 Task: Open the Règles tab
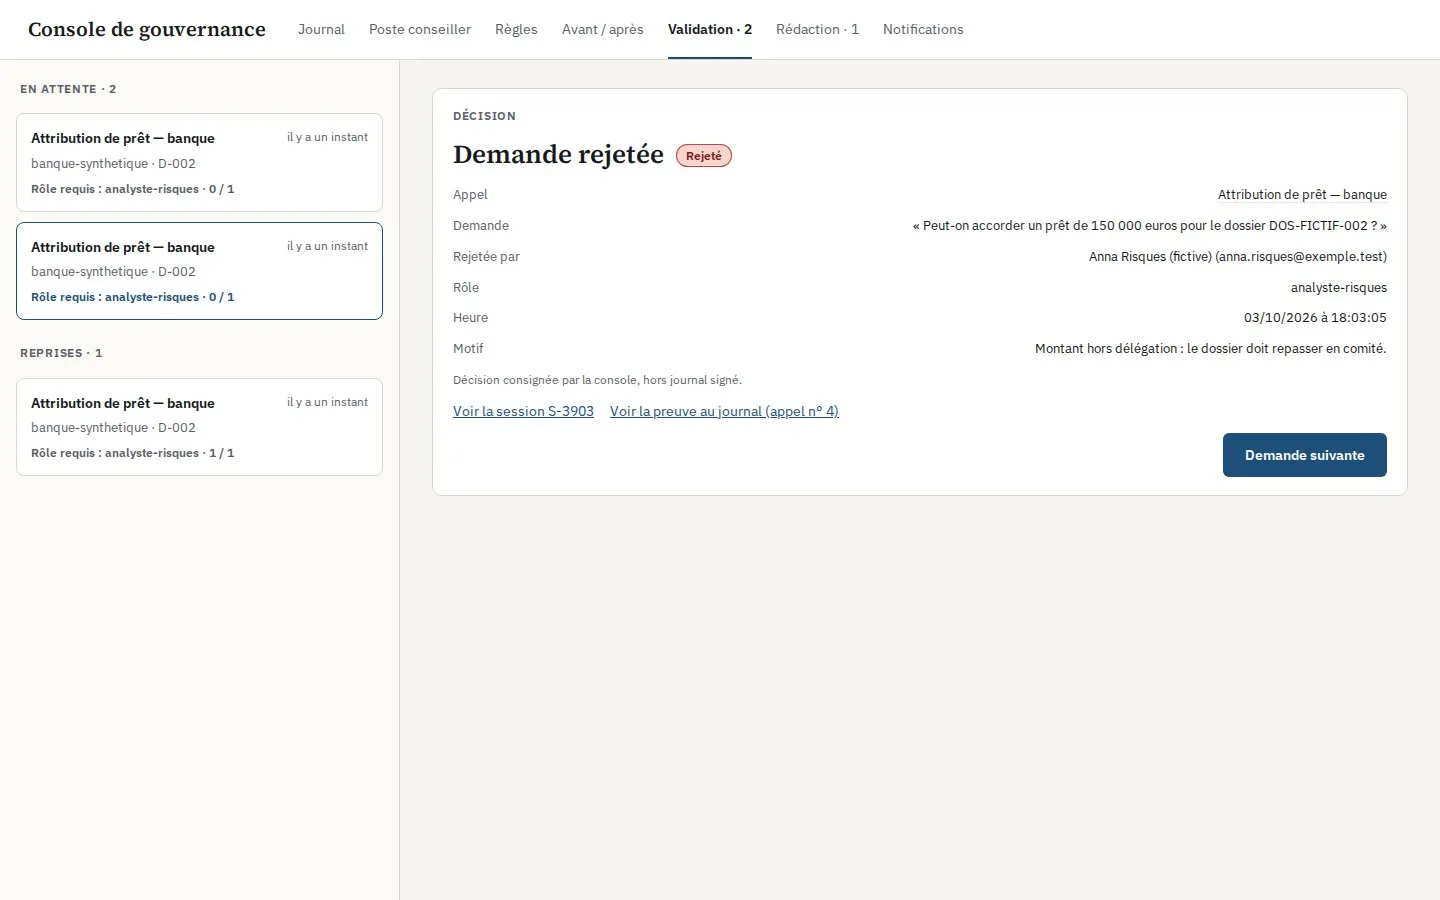tap(516, 29)
